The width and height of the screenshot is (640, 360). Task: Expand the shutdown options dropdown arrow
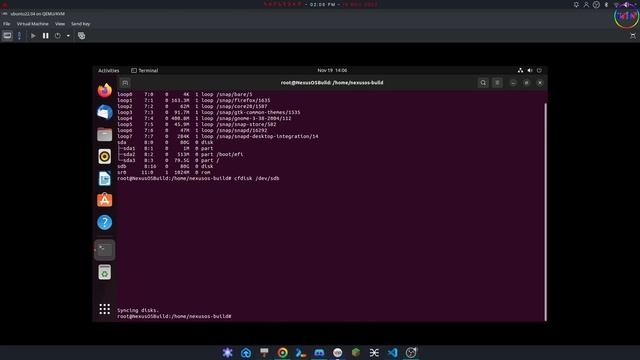(68, 36)
